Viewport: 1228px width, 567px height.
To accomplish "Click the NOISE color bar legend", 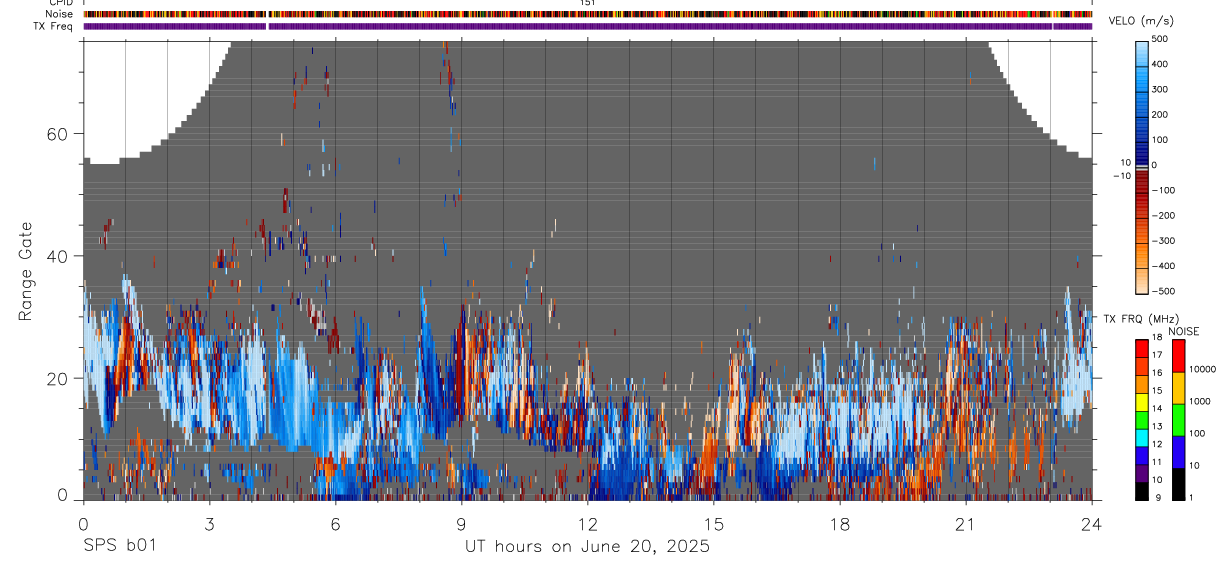I will (x=1178, y=419).
